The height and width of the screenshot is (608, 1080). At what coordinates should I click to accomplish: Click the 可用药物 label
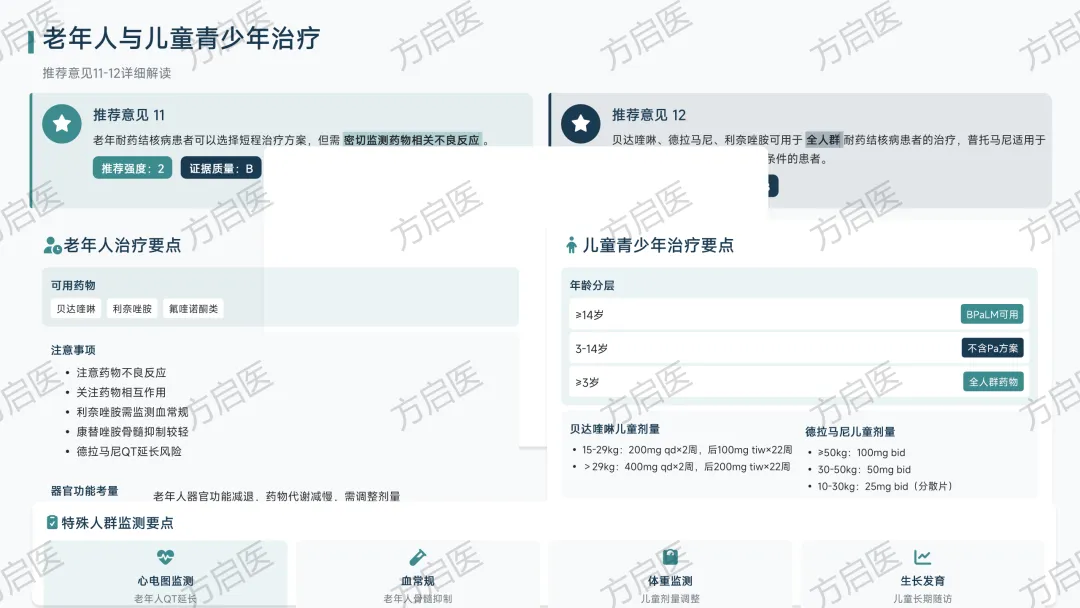click(73, 285)
